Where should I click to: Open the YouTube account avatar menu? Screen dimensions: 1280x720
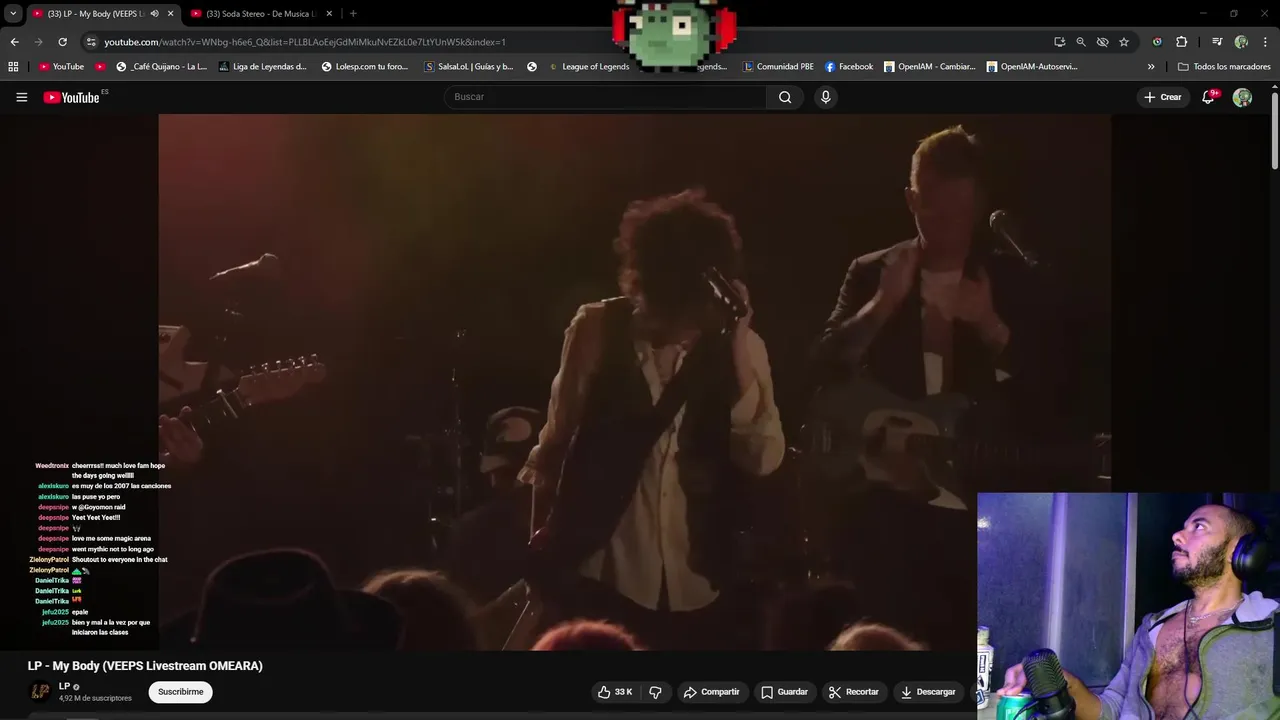click(1242, 97)
